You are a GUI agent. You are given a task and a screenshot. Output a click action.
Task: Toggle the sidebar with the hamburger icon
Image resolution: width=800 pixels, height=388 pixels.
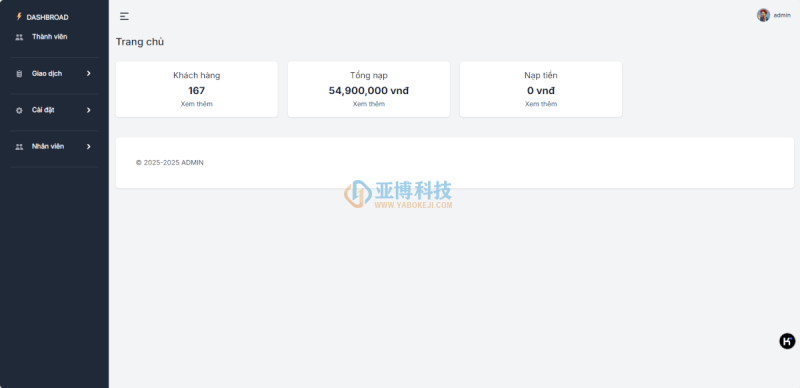[124, 16]
